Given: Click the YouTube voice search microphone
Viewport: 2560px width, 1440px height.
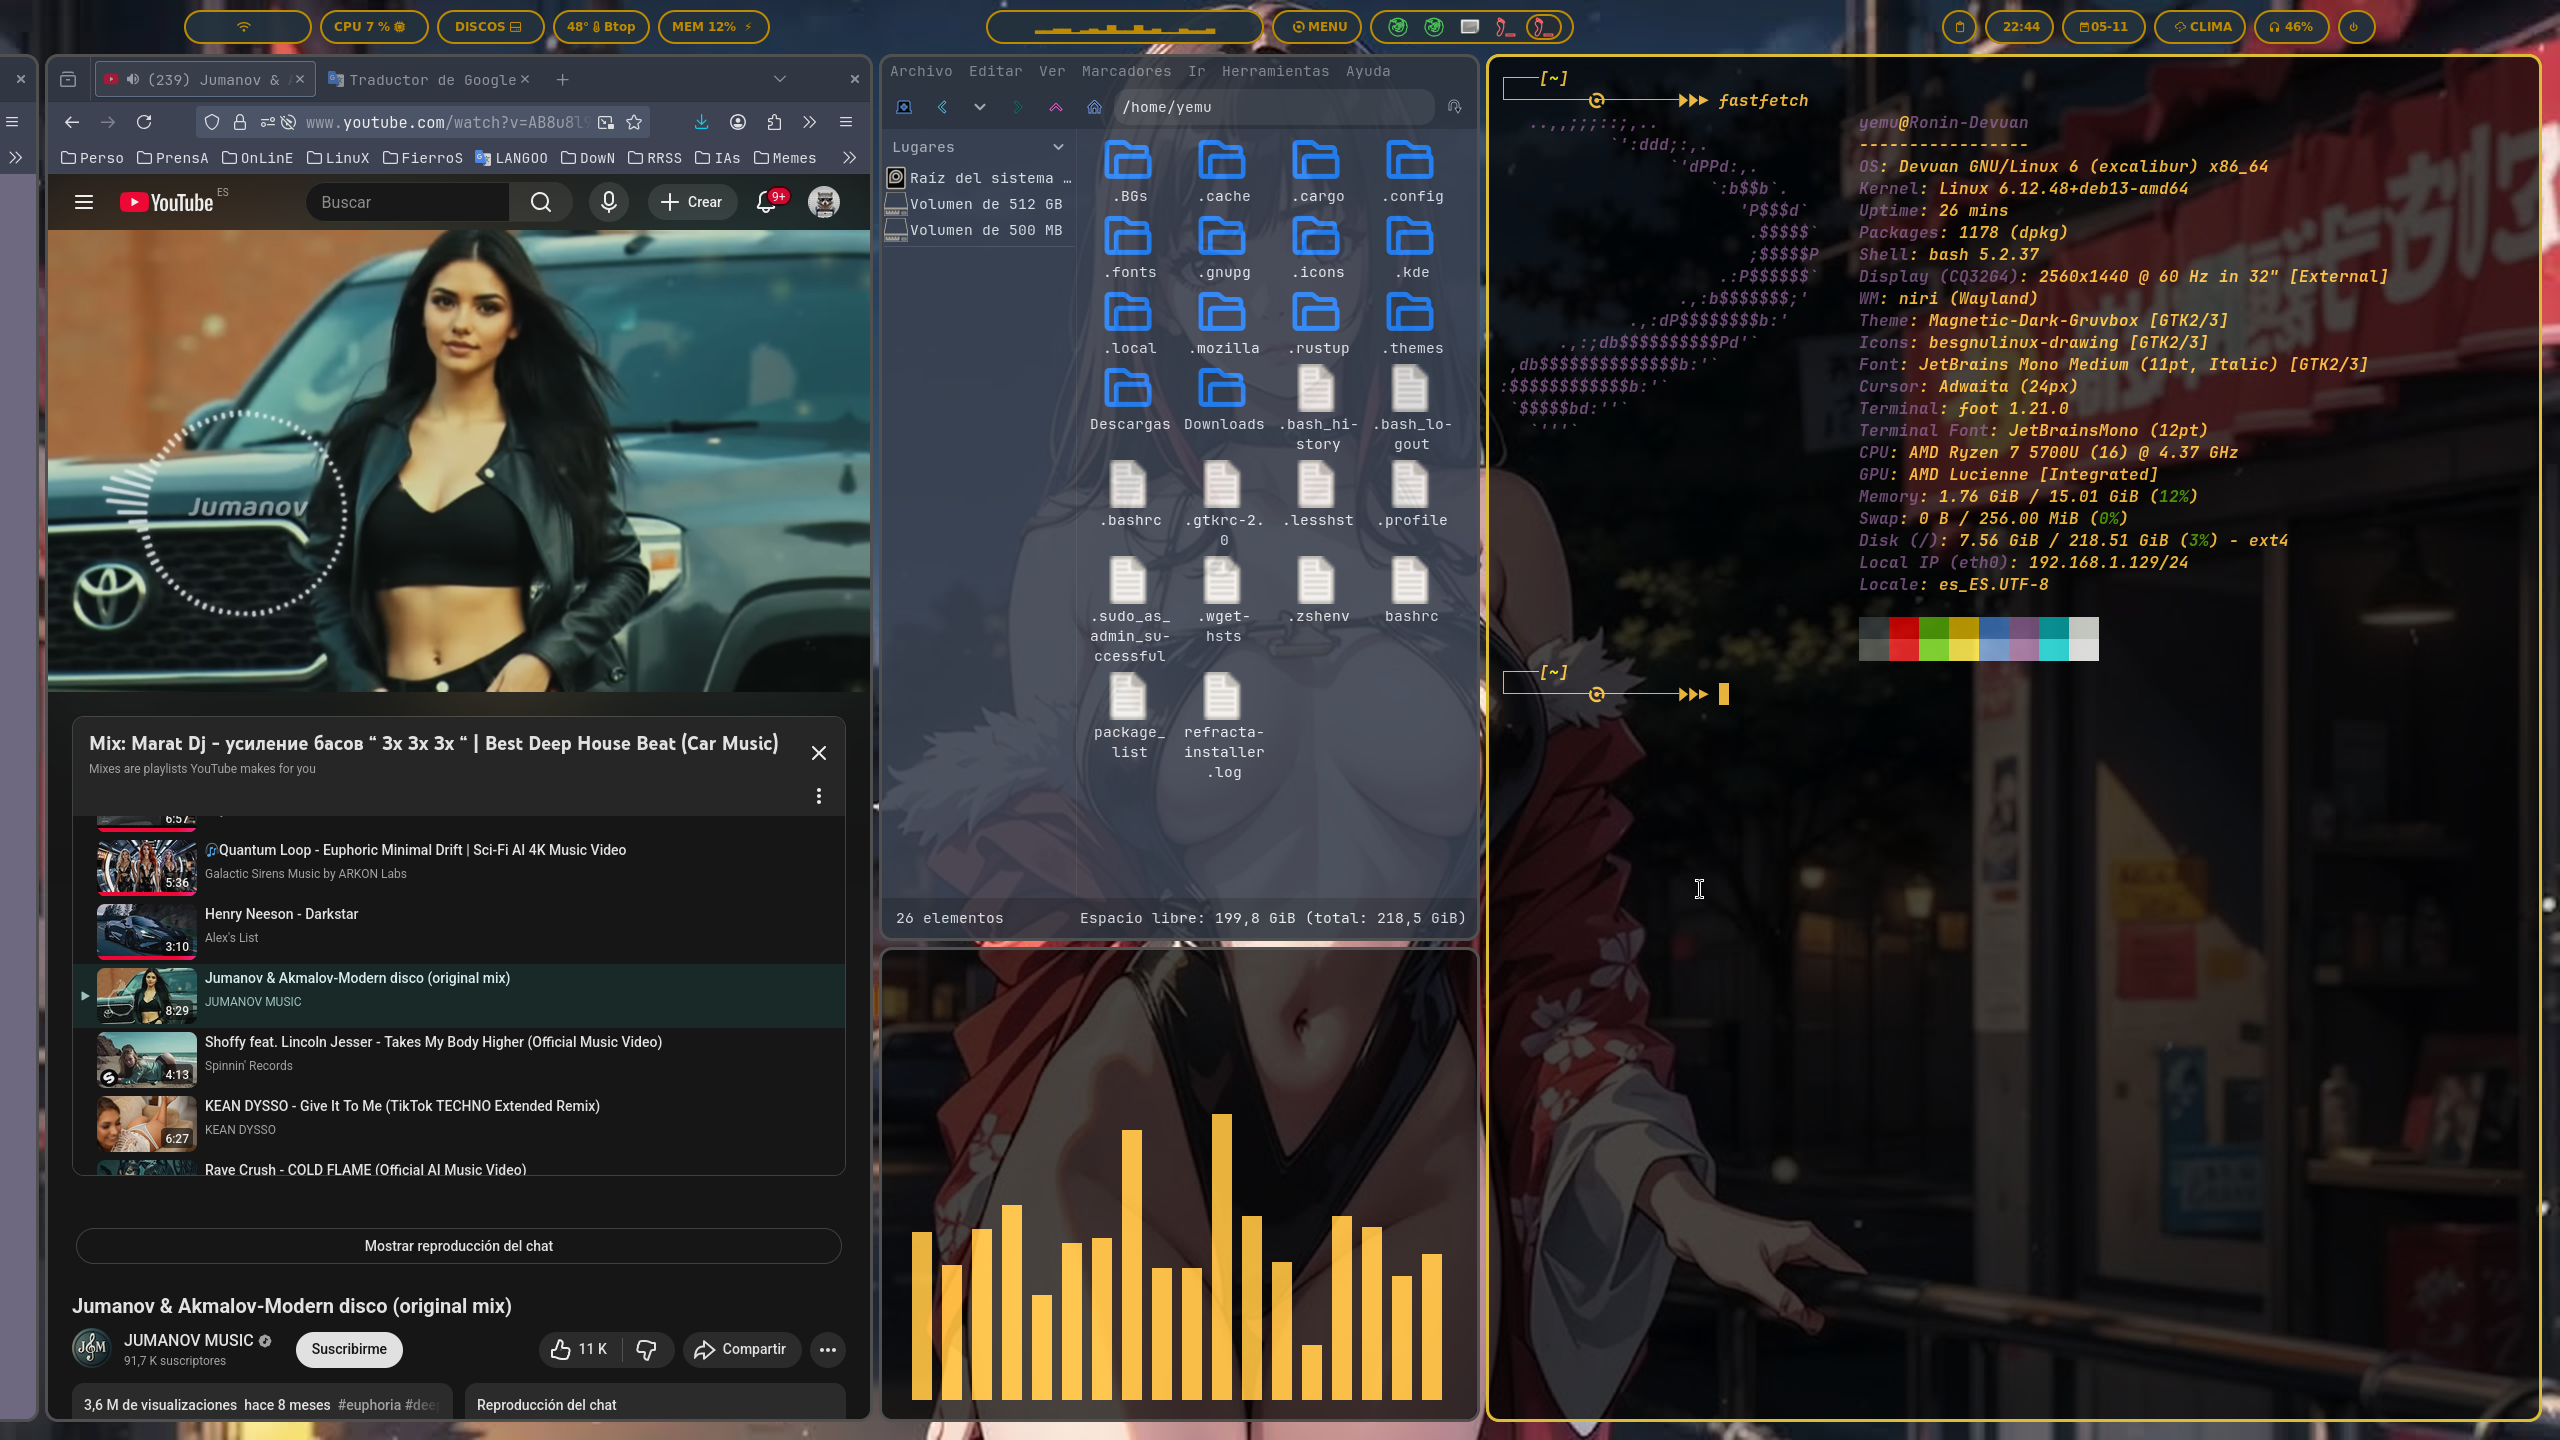Looking at the screenshot, I should (x=608, y=202).
